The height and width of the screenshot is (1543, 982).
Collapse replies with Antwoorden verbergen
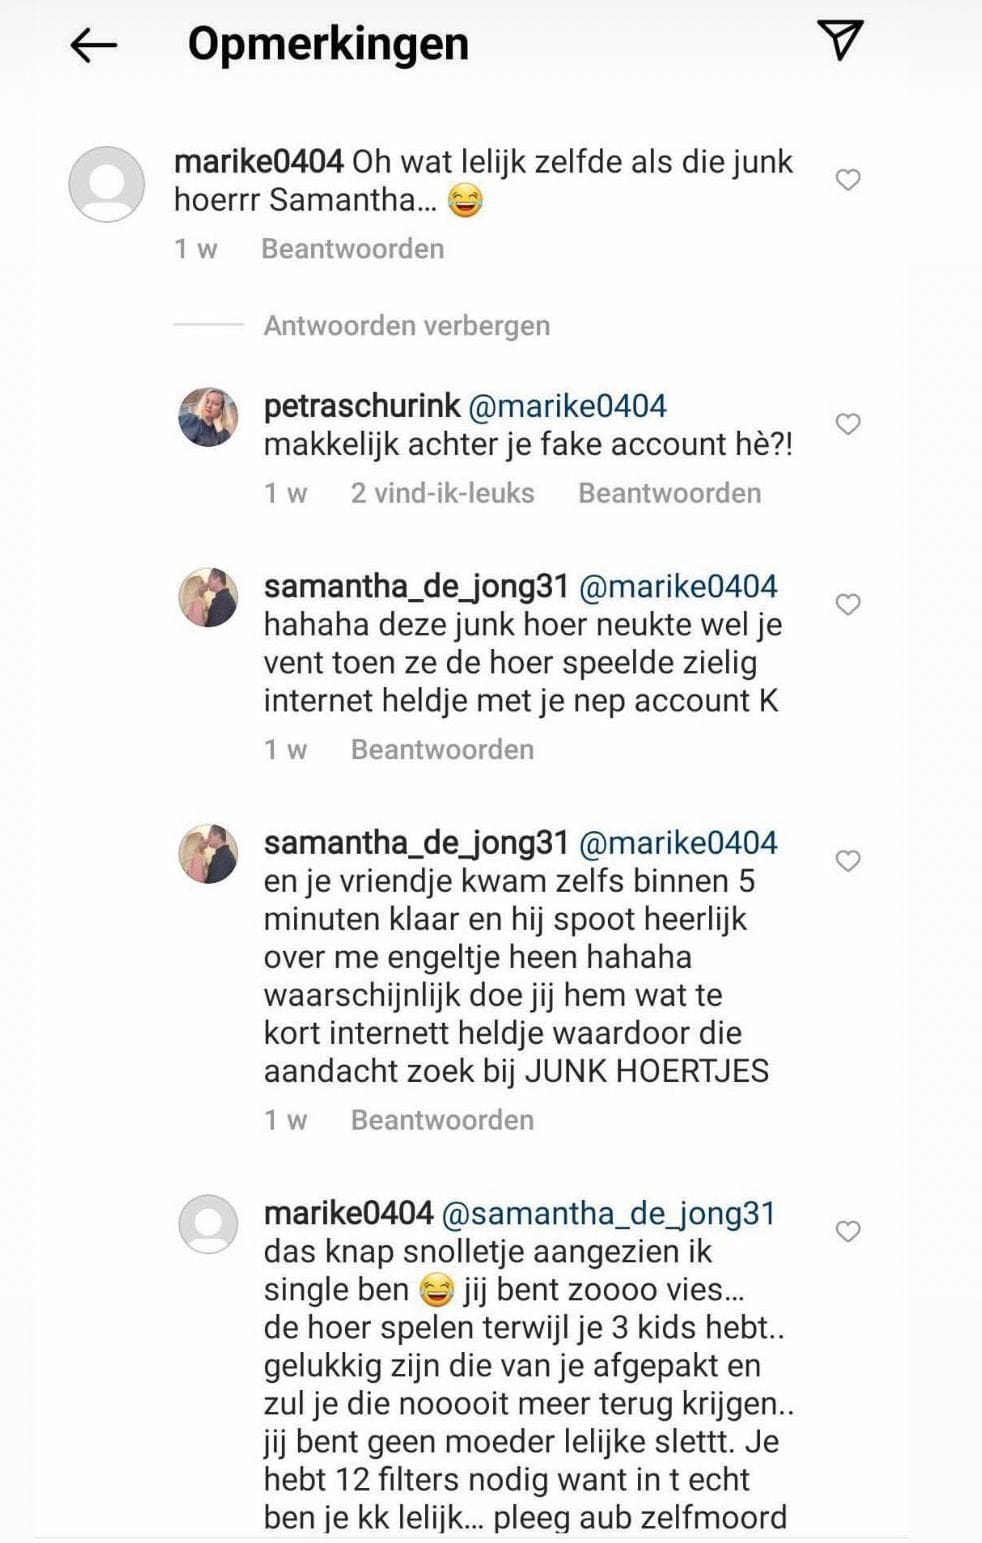tap(406, 325)
